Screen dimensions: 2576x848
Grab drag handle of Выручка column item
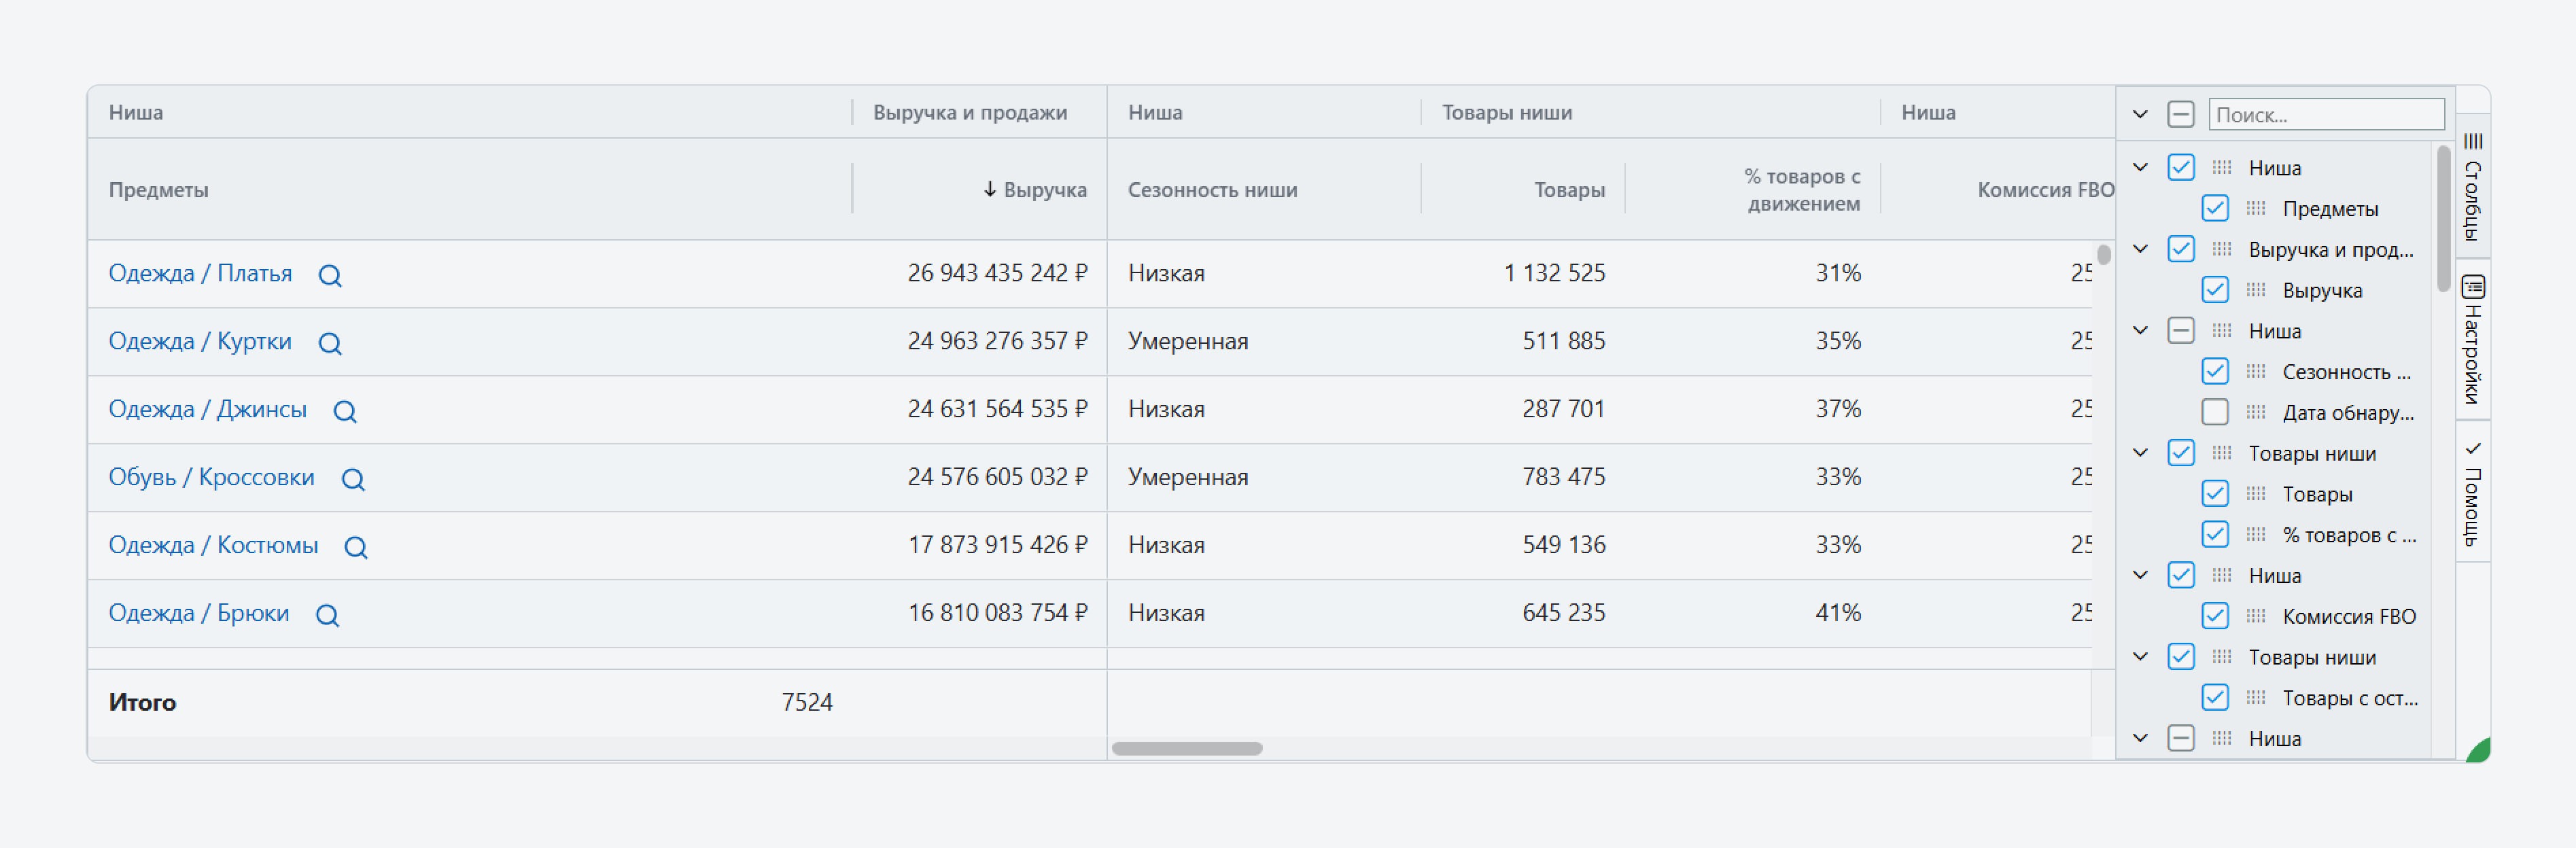(x=2256, y=290)
